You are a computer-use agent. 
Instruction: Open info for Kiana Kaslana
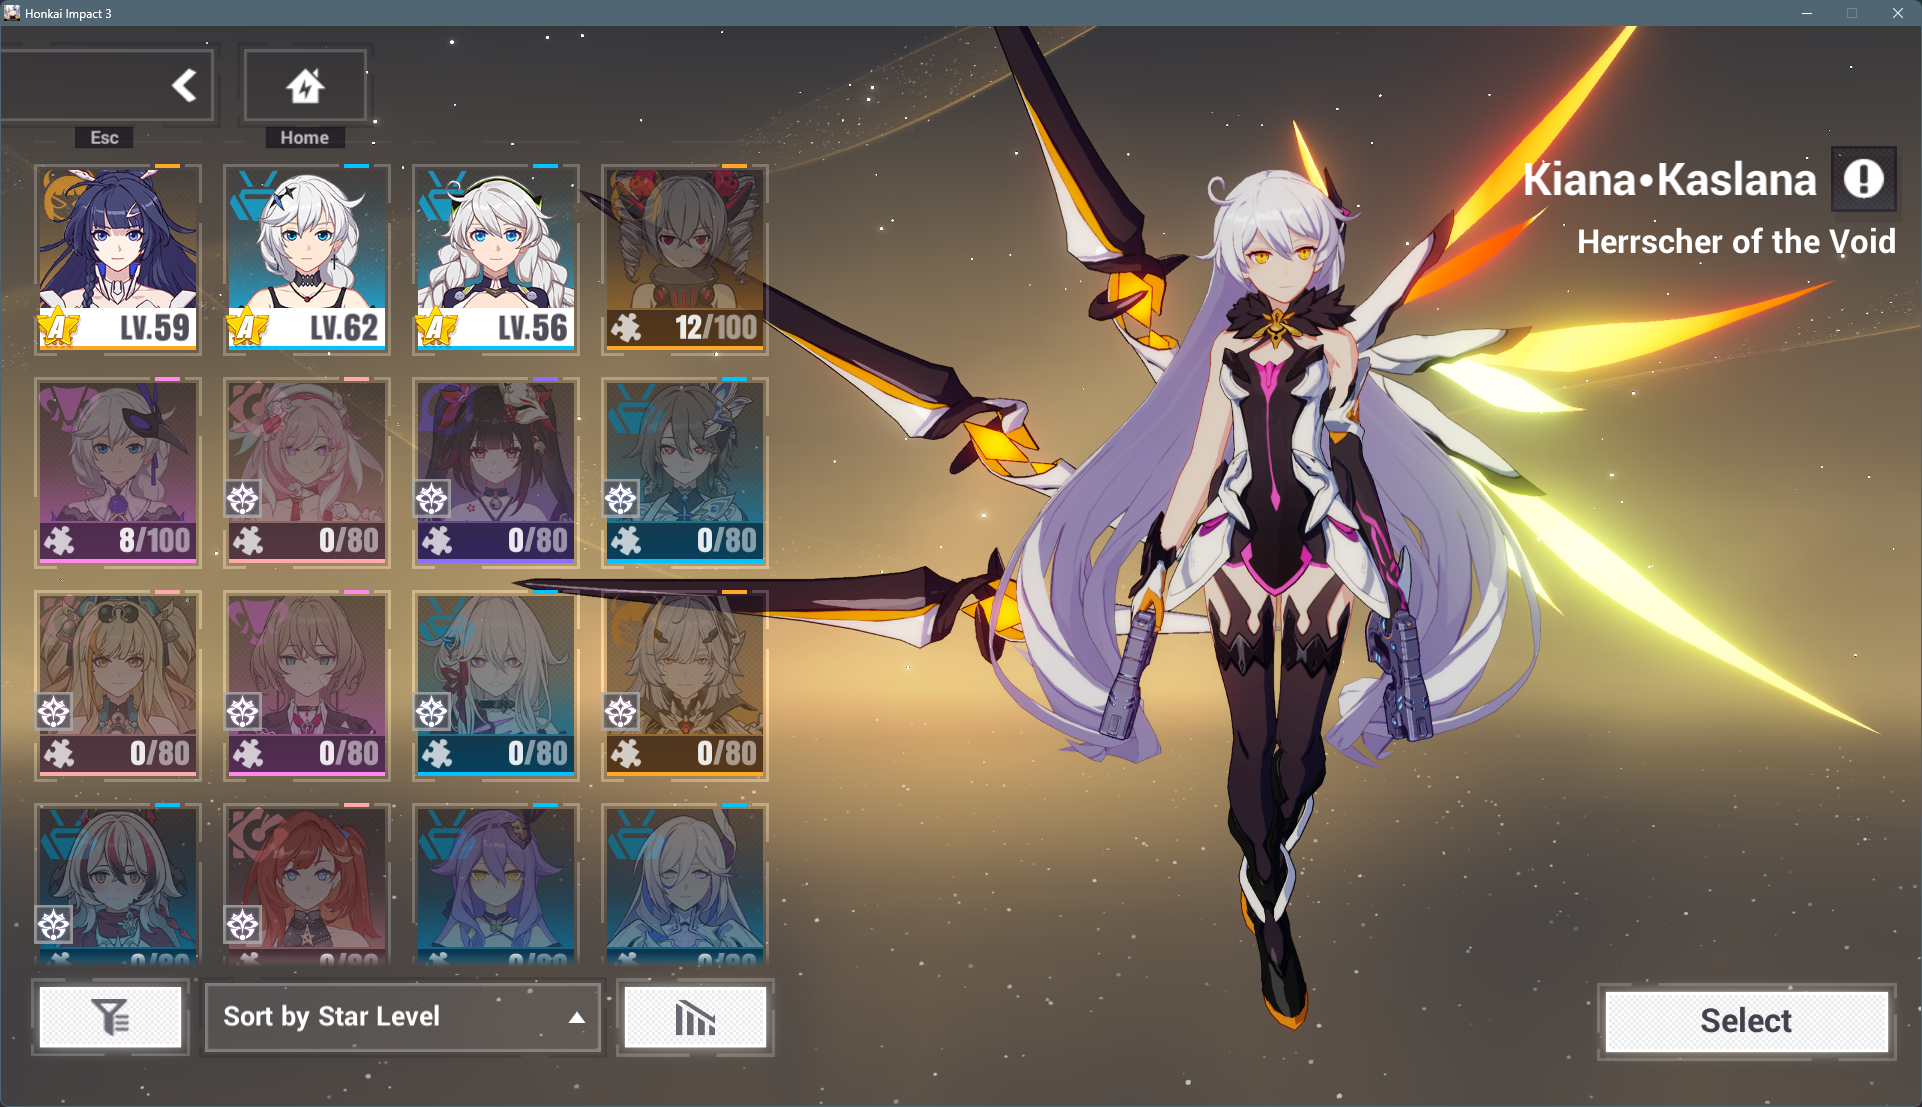(1863, 180)
